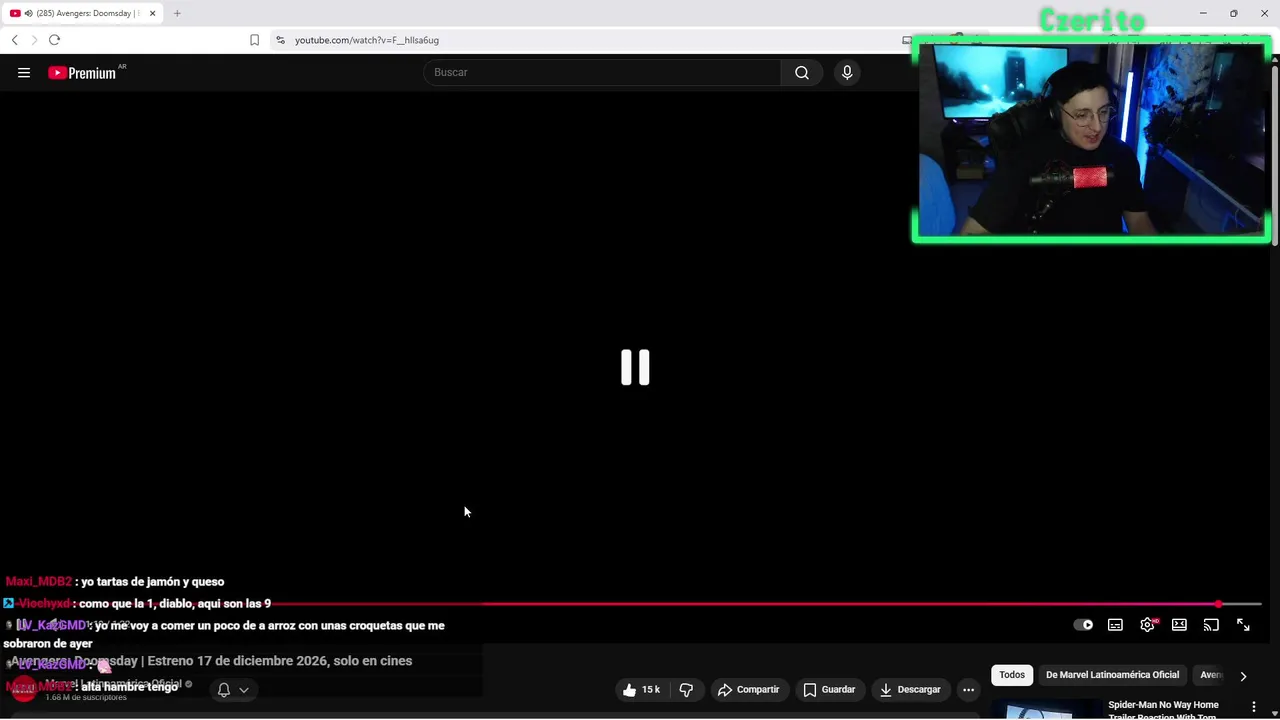
Task: Open player settings gear
Action: click(x=1147, y=625)
